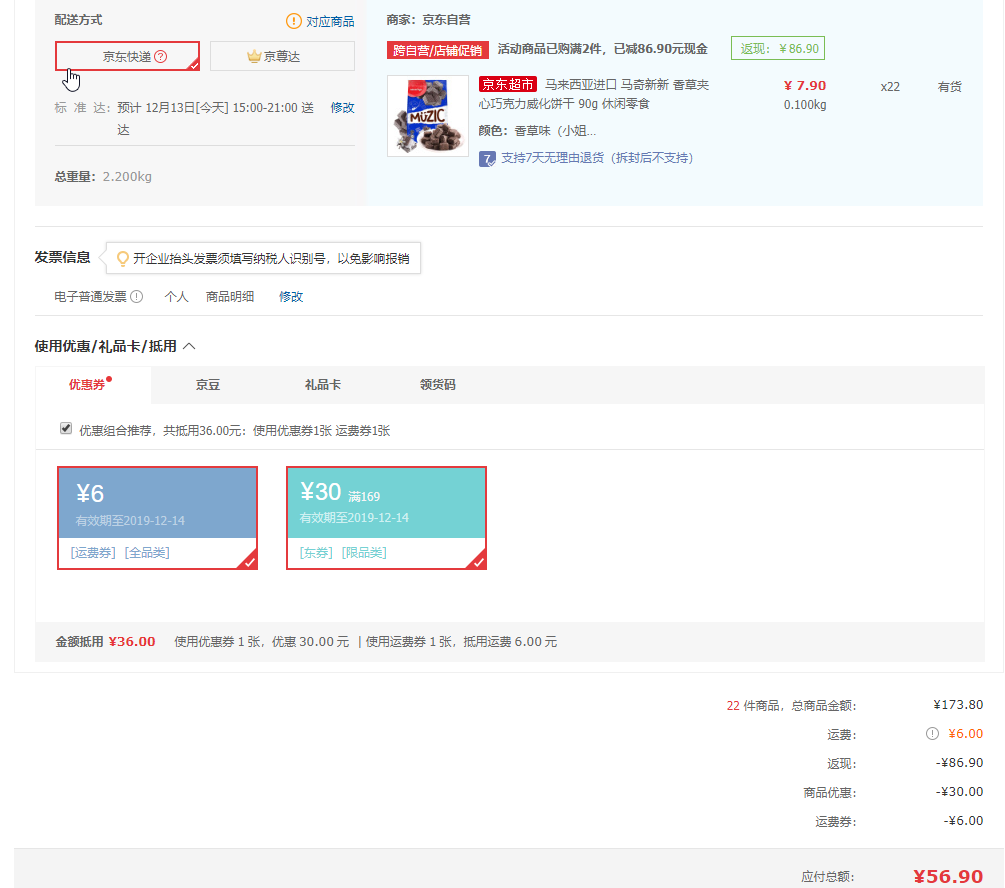Click the 京东超市 tag

click(508, 84)
